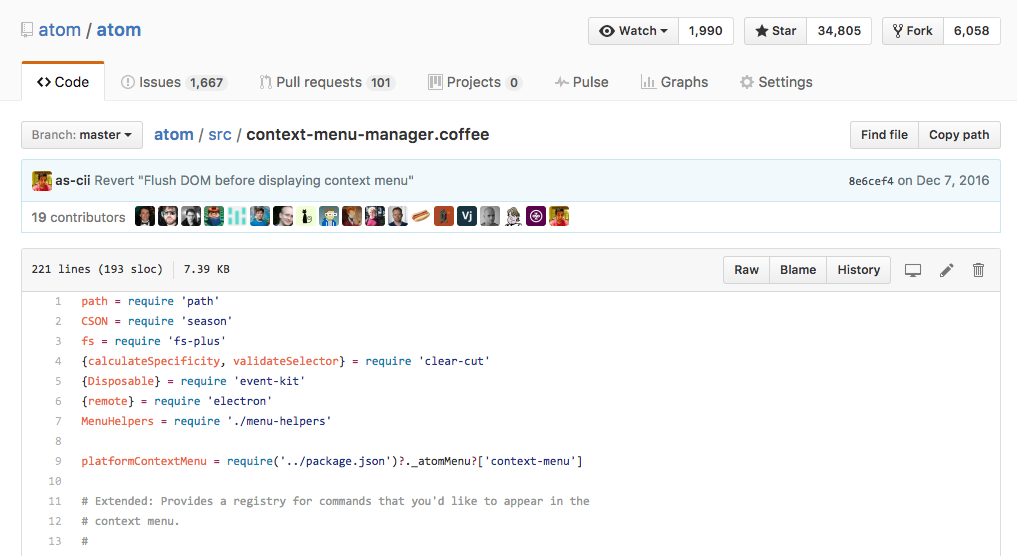Screen dimensions: 1017x556
Task: Open file in desktop app icon
Action: pos(912,270)
